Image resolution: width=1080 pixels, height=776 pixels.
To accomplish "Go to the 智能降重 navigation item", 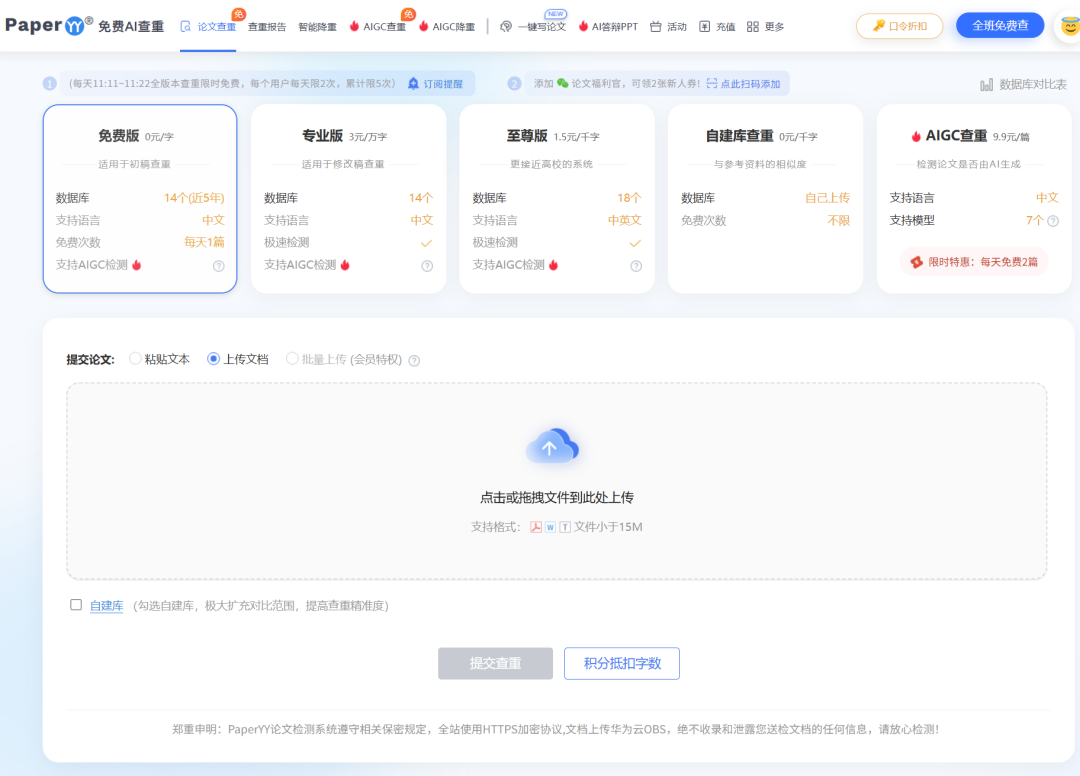I will 317,27.
